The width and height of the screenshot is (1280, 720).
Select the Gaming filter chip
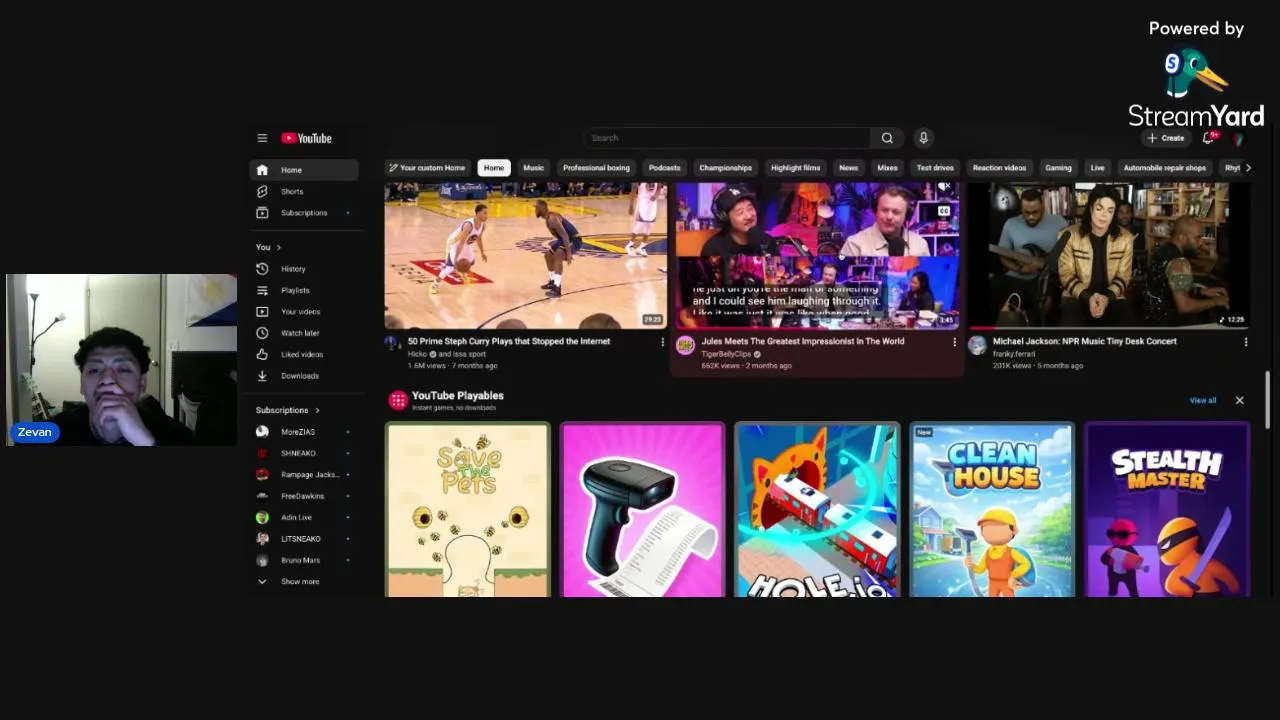point(1058,168)
